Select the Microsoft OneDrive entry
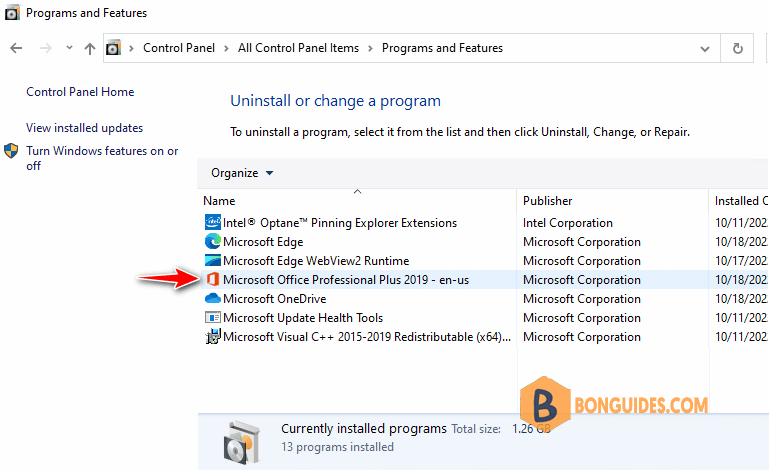Viewport: 769px width, 470px height. point(274,299)
